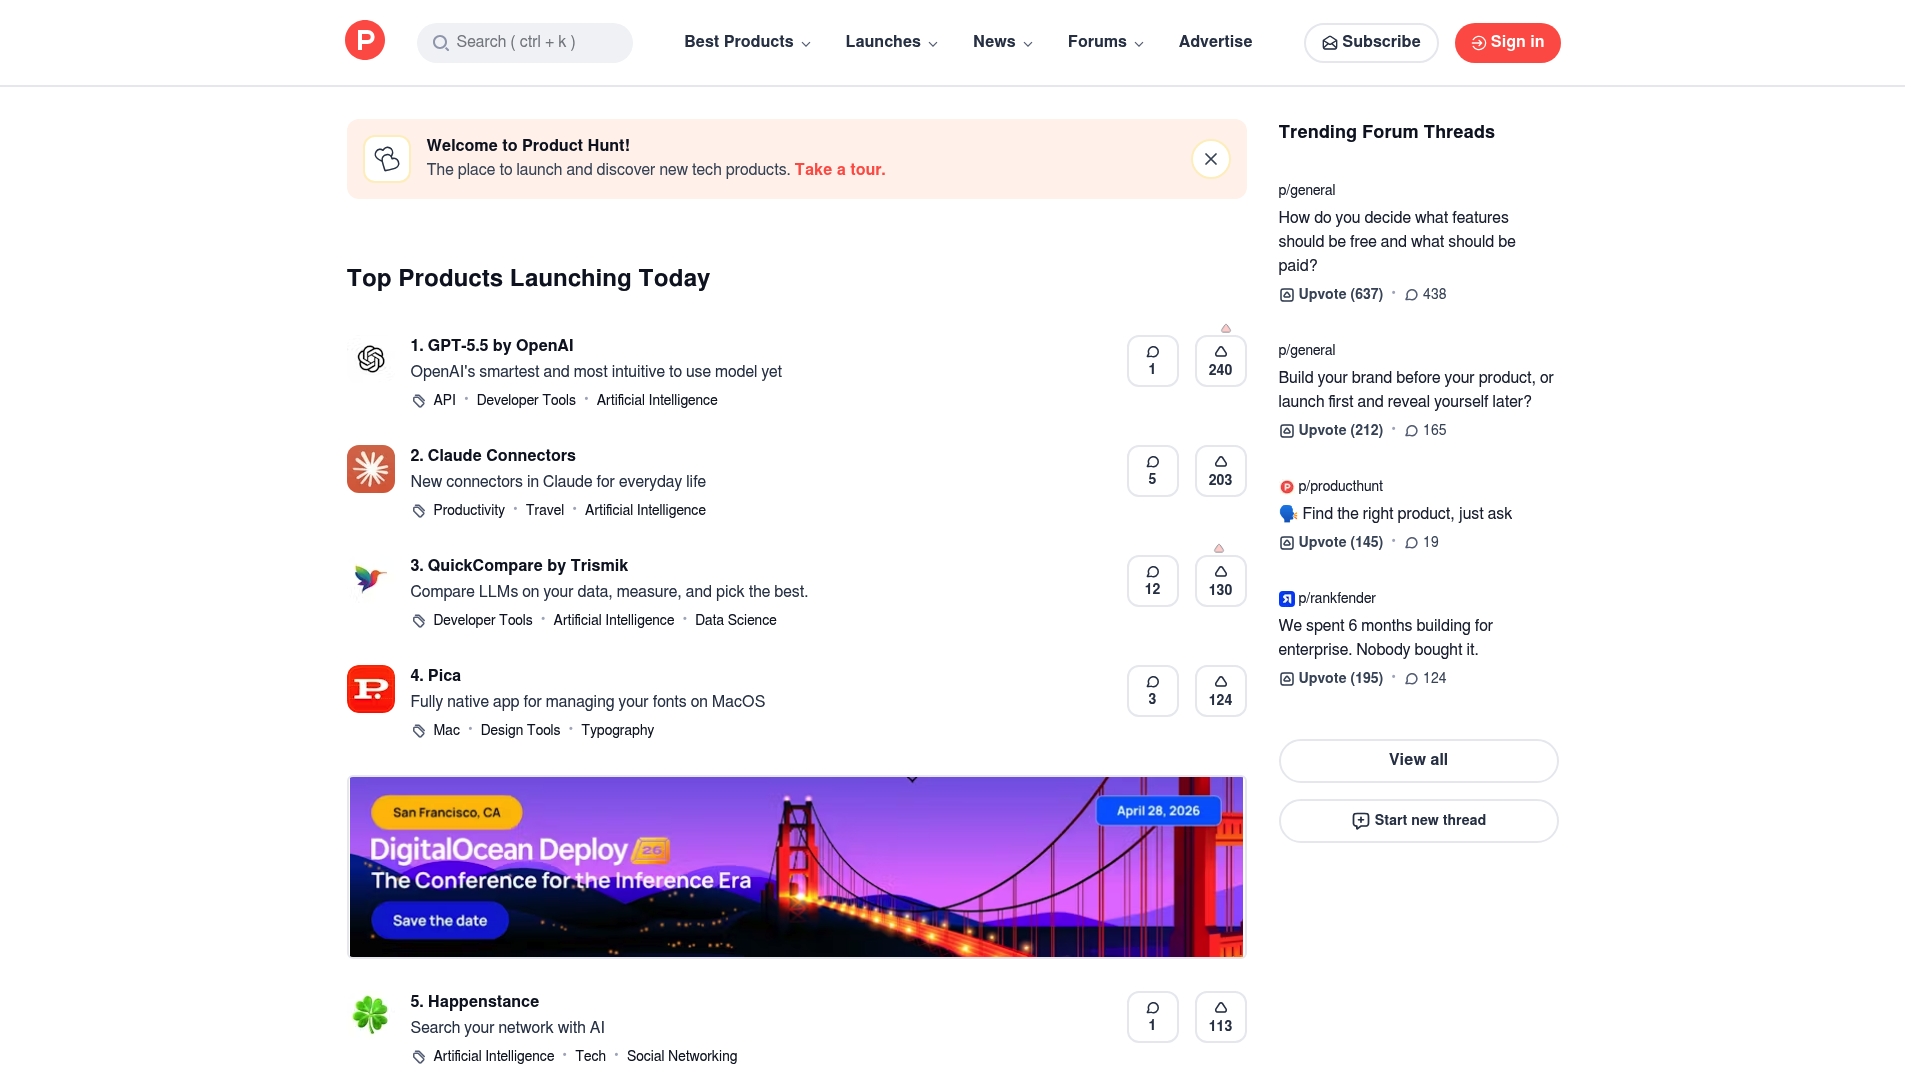Expand the Launches menu

[891, 42]
